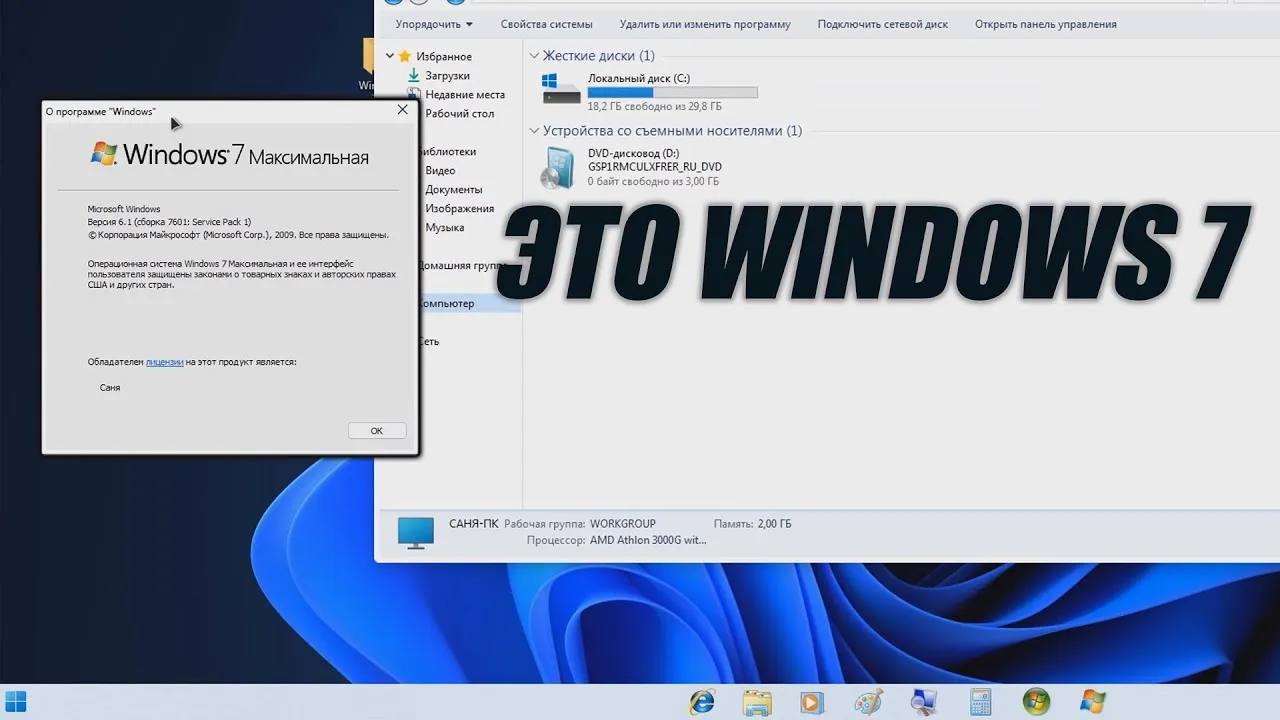Click Подключить сетевой диск
Screen dimensions: 1280x720
click(883, 24)
